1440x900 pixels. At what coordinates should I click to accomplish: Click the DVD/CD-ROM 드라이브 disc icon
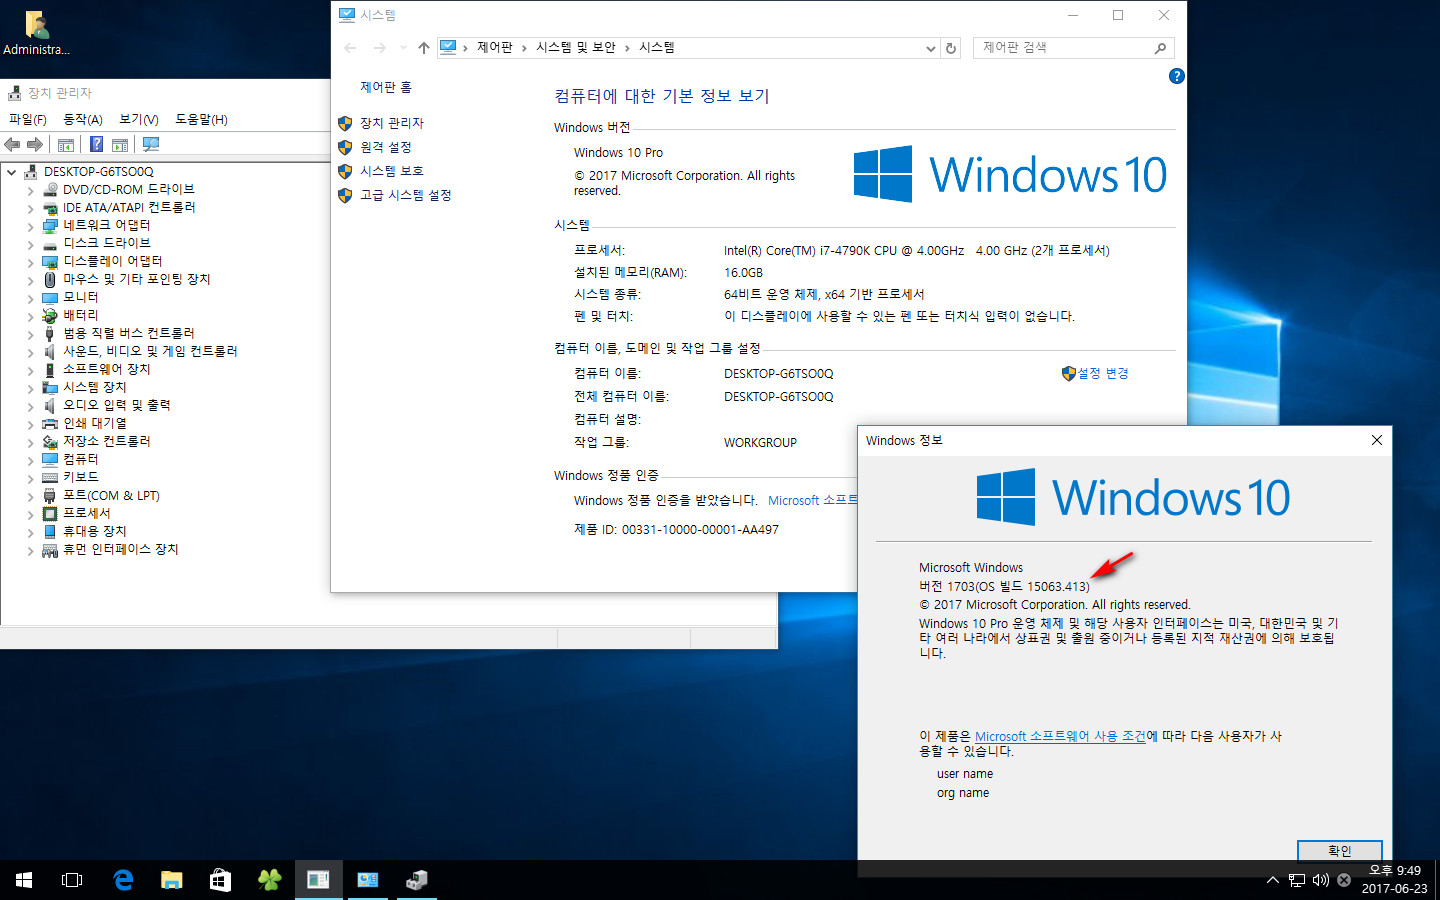coord(50,189)
